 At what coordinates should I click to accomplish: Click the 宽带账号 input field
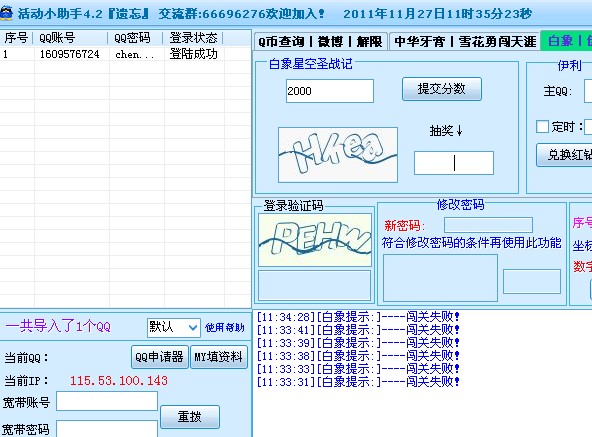click(x=107, y=401)
